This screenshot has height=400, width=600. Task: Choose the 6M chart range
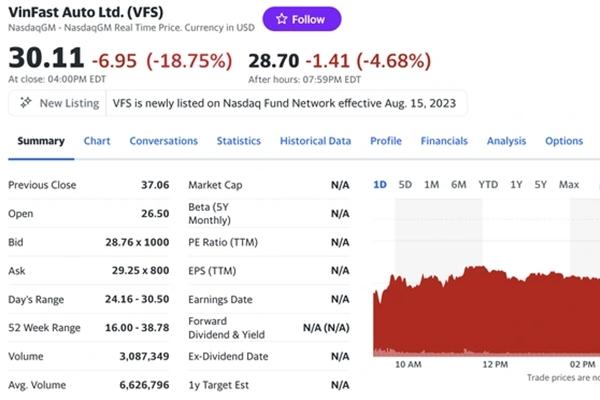click(x=458, y=185)
